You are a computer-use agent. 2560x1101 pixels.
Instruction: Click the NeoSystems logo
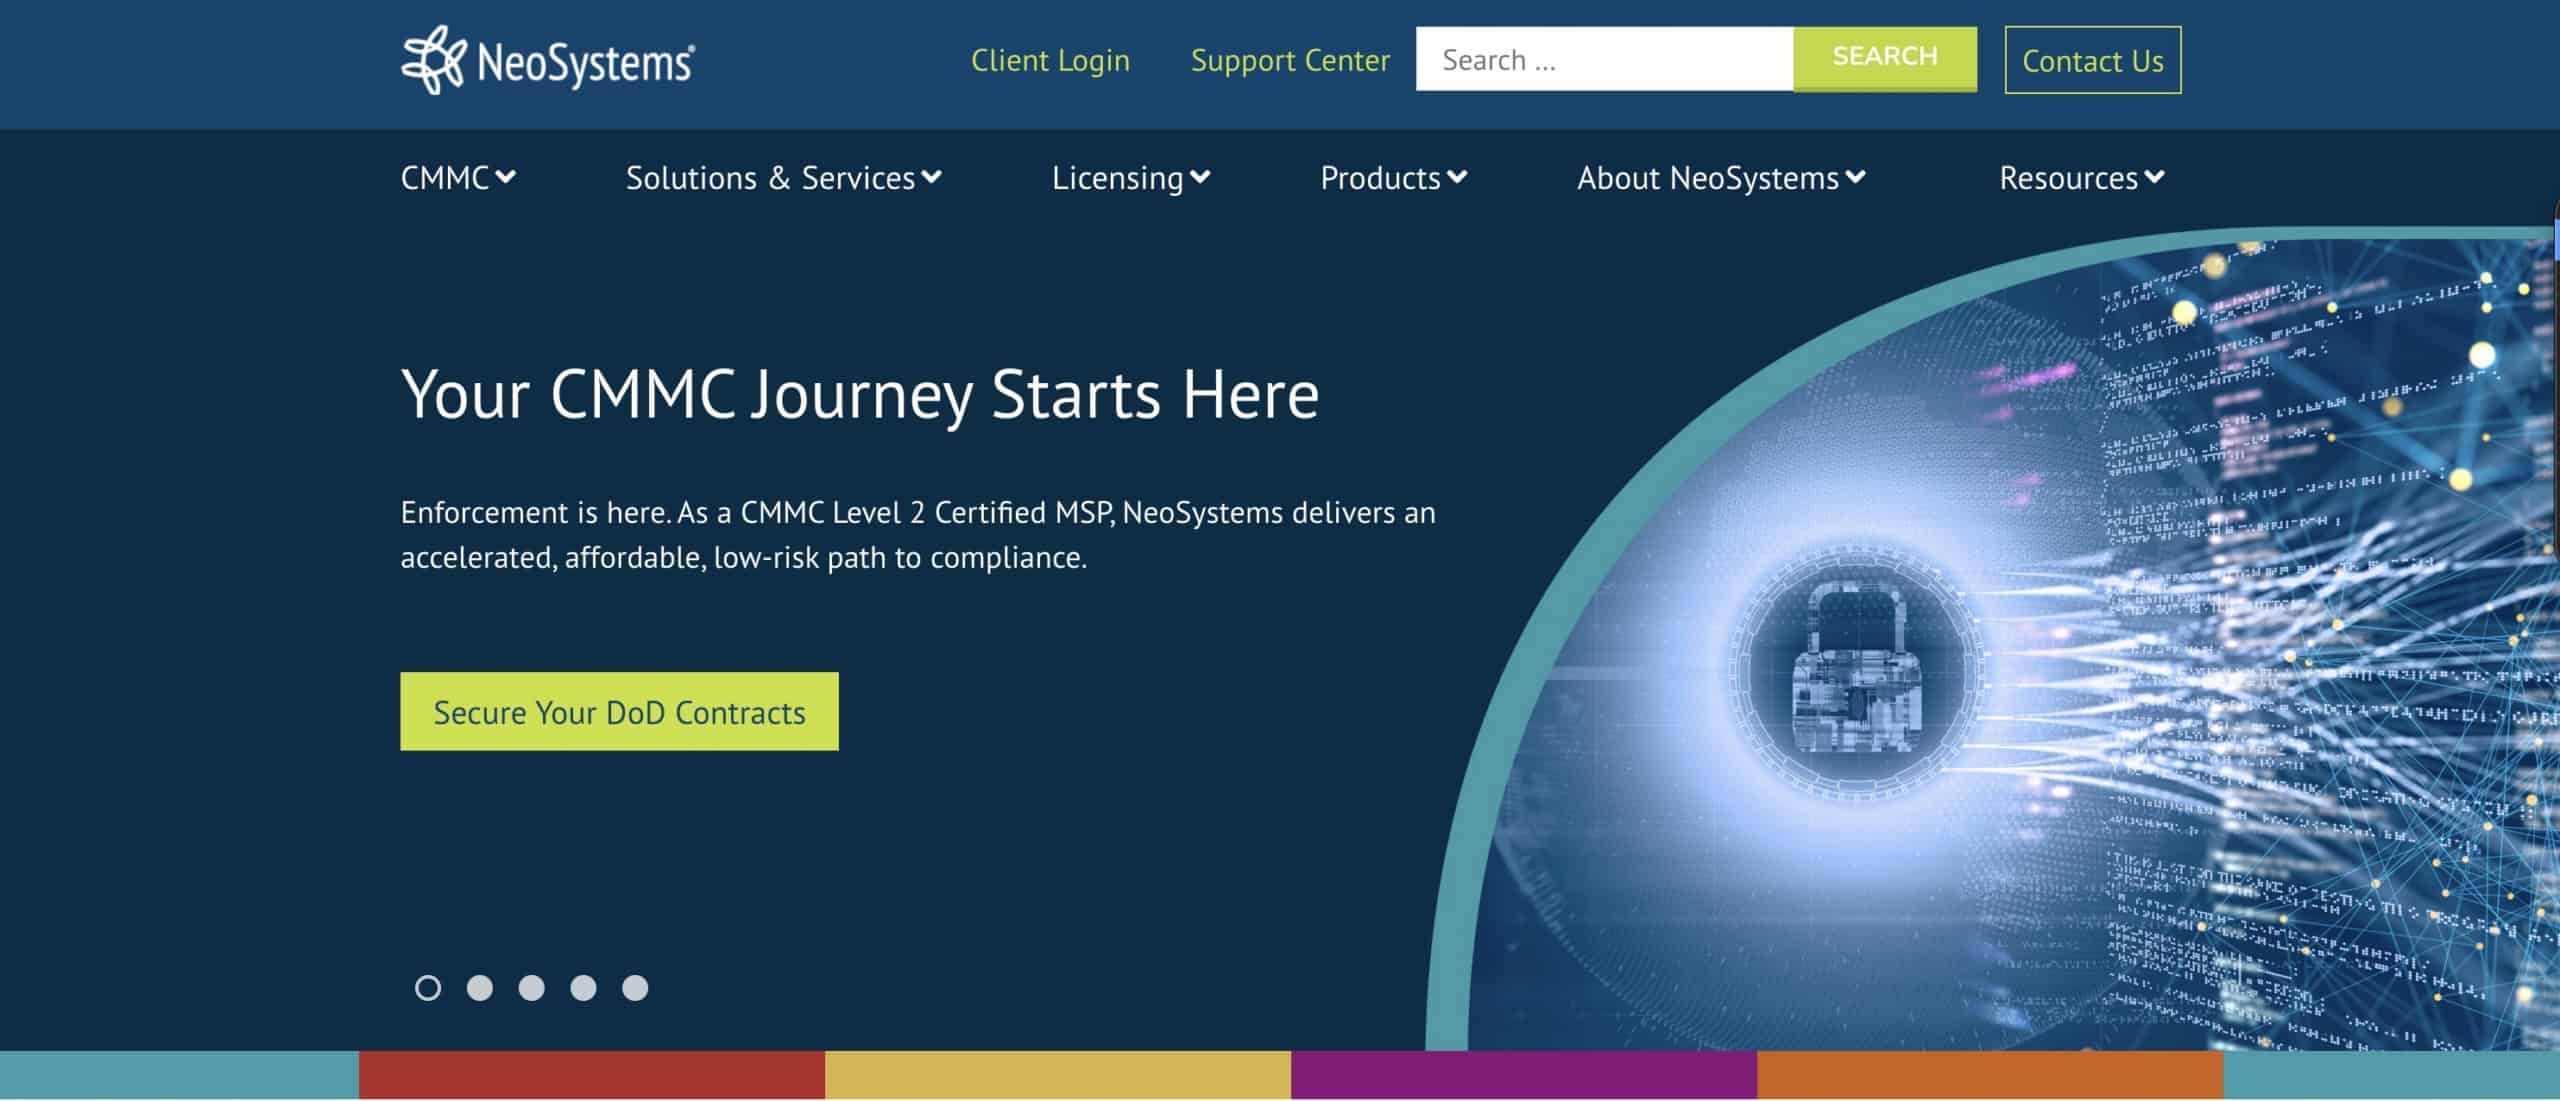[547, 61]
